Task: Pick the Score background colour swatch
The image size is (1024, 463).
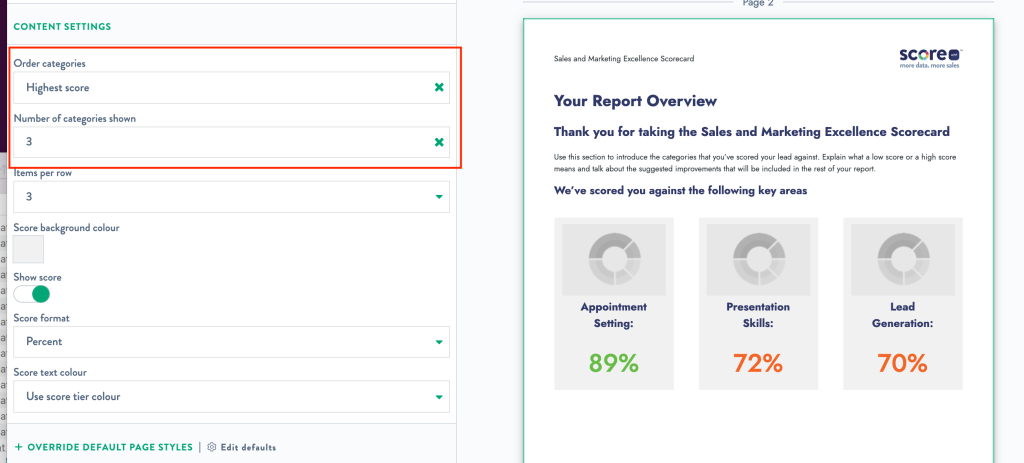Action: pyautogui.click(x=28, y=249)
